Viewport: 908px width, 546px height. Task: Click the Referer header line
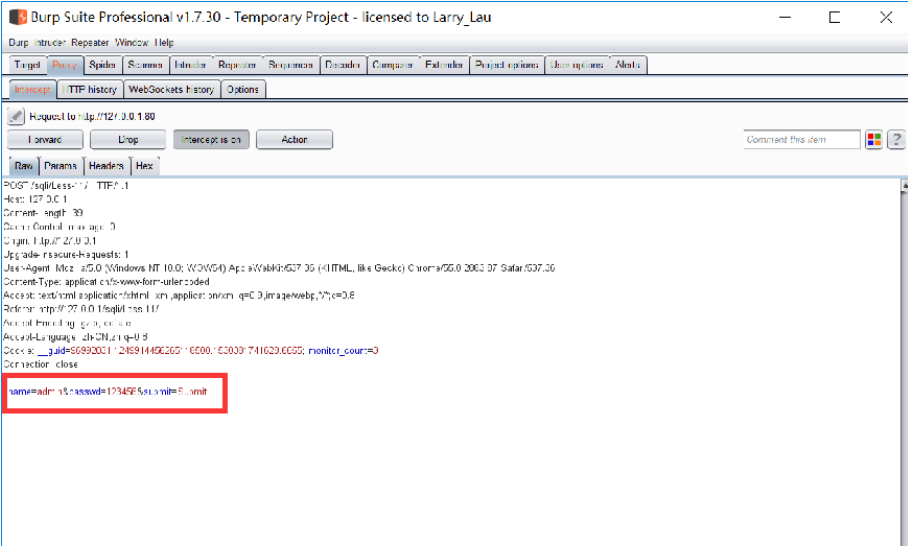pyautogui.click(x=81, y=310)
